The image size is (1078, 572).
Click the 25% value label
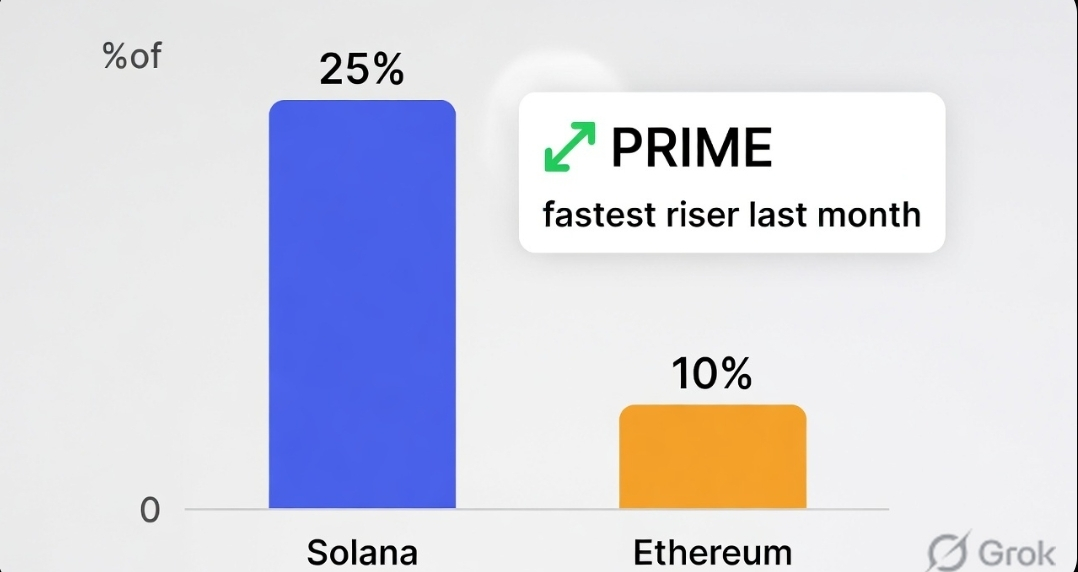(x=361, y=69)
